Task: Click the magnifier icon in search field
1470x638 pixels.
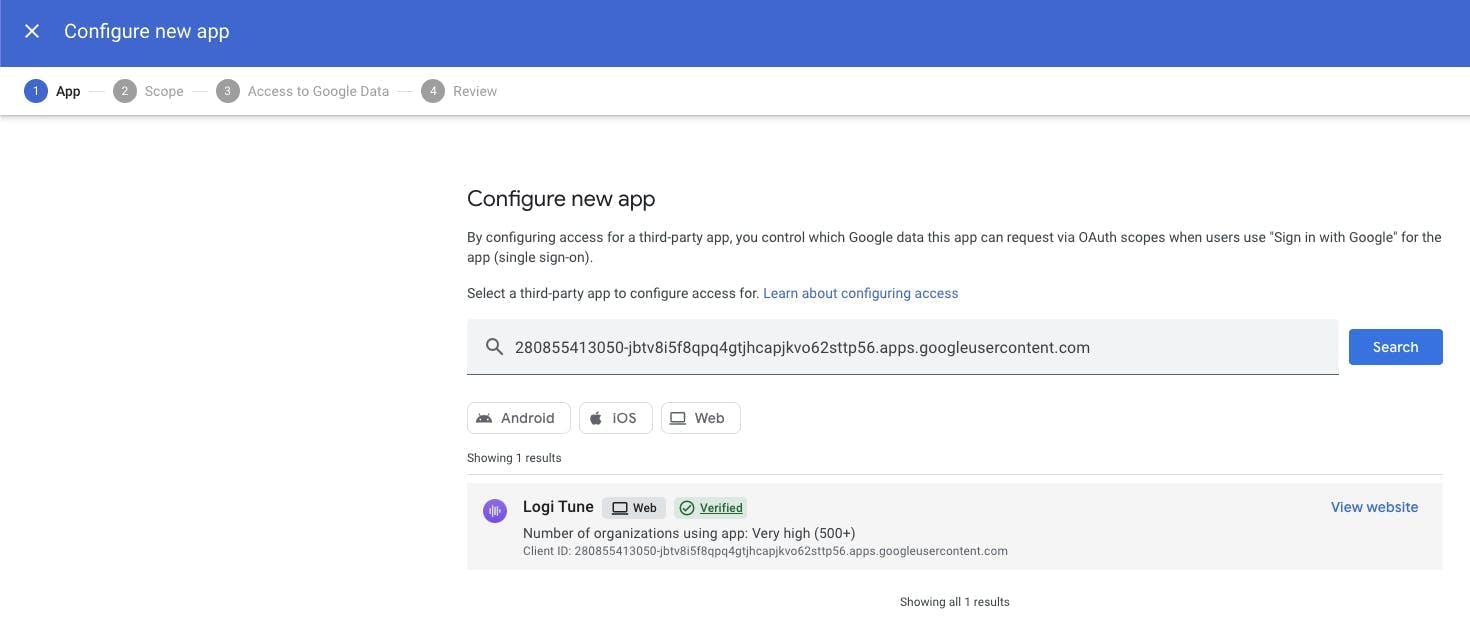Action: tap(494, 347)
